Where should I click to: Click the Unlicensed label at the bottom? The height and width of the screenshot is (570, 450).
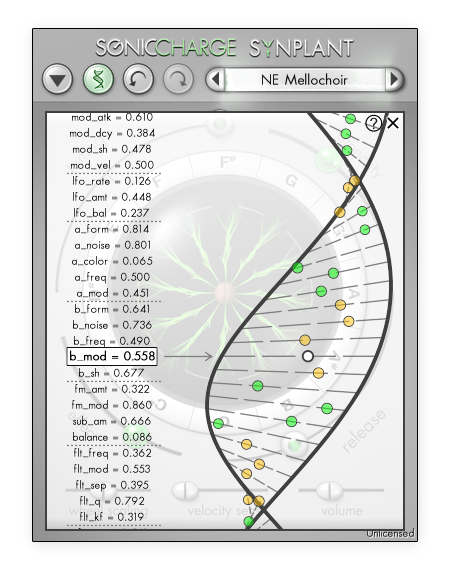coord(390,533)
